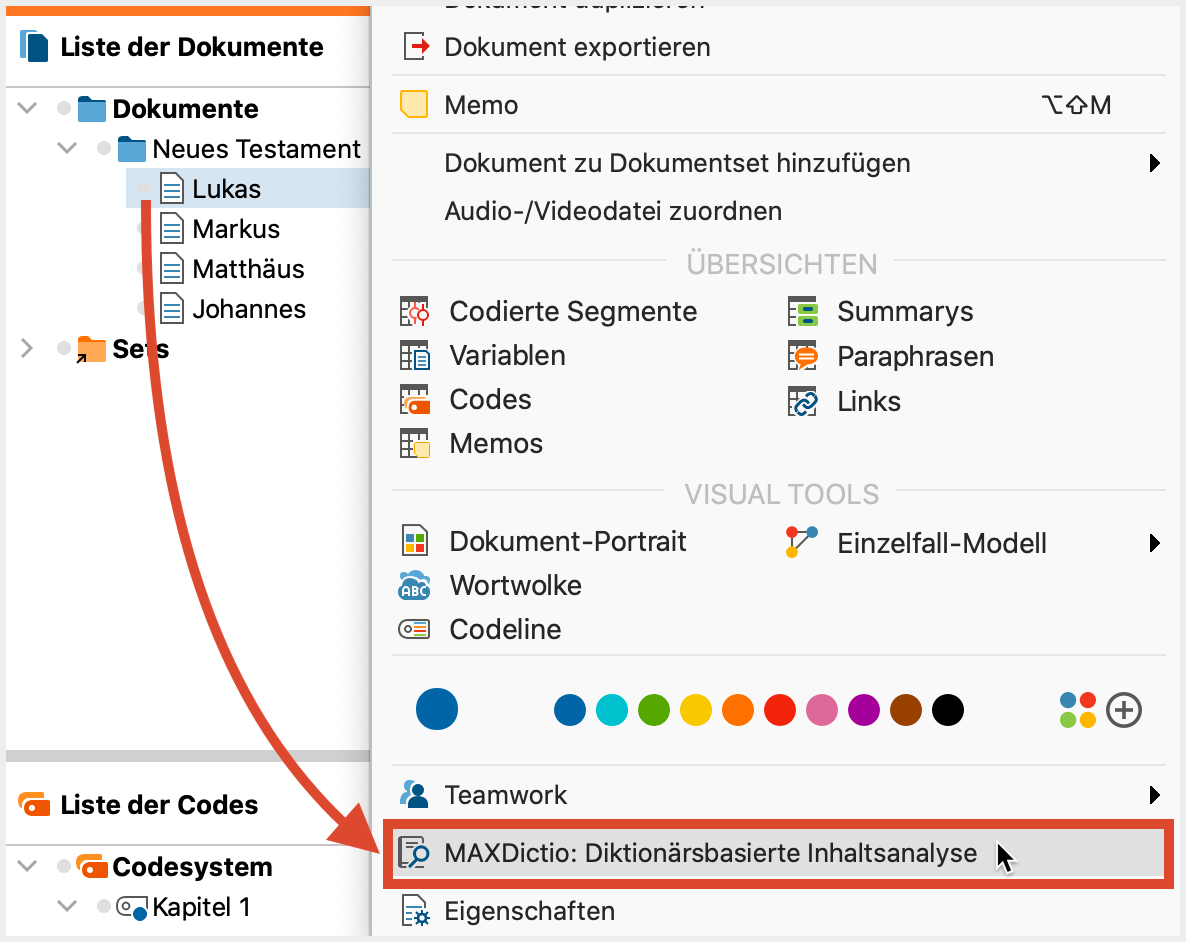The width and height of the screenshot is (1186, 942).
Task: Choose Dokument exportieren from the menu
Action: (x=577, y=47)
